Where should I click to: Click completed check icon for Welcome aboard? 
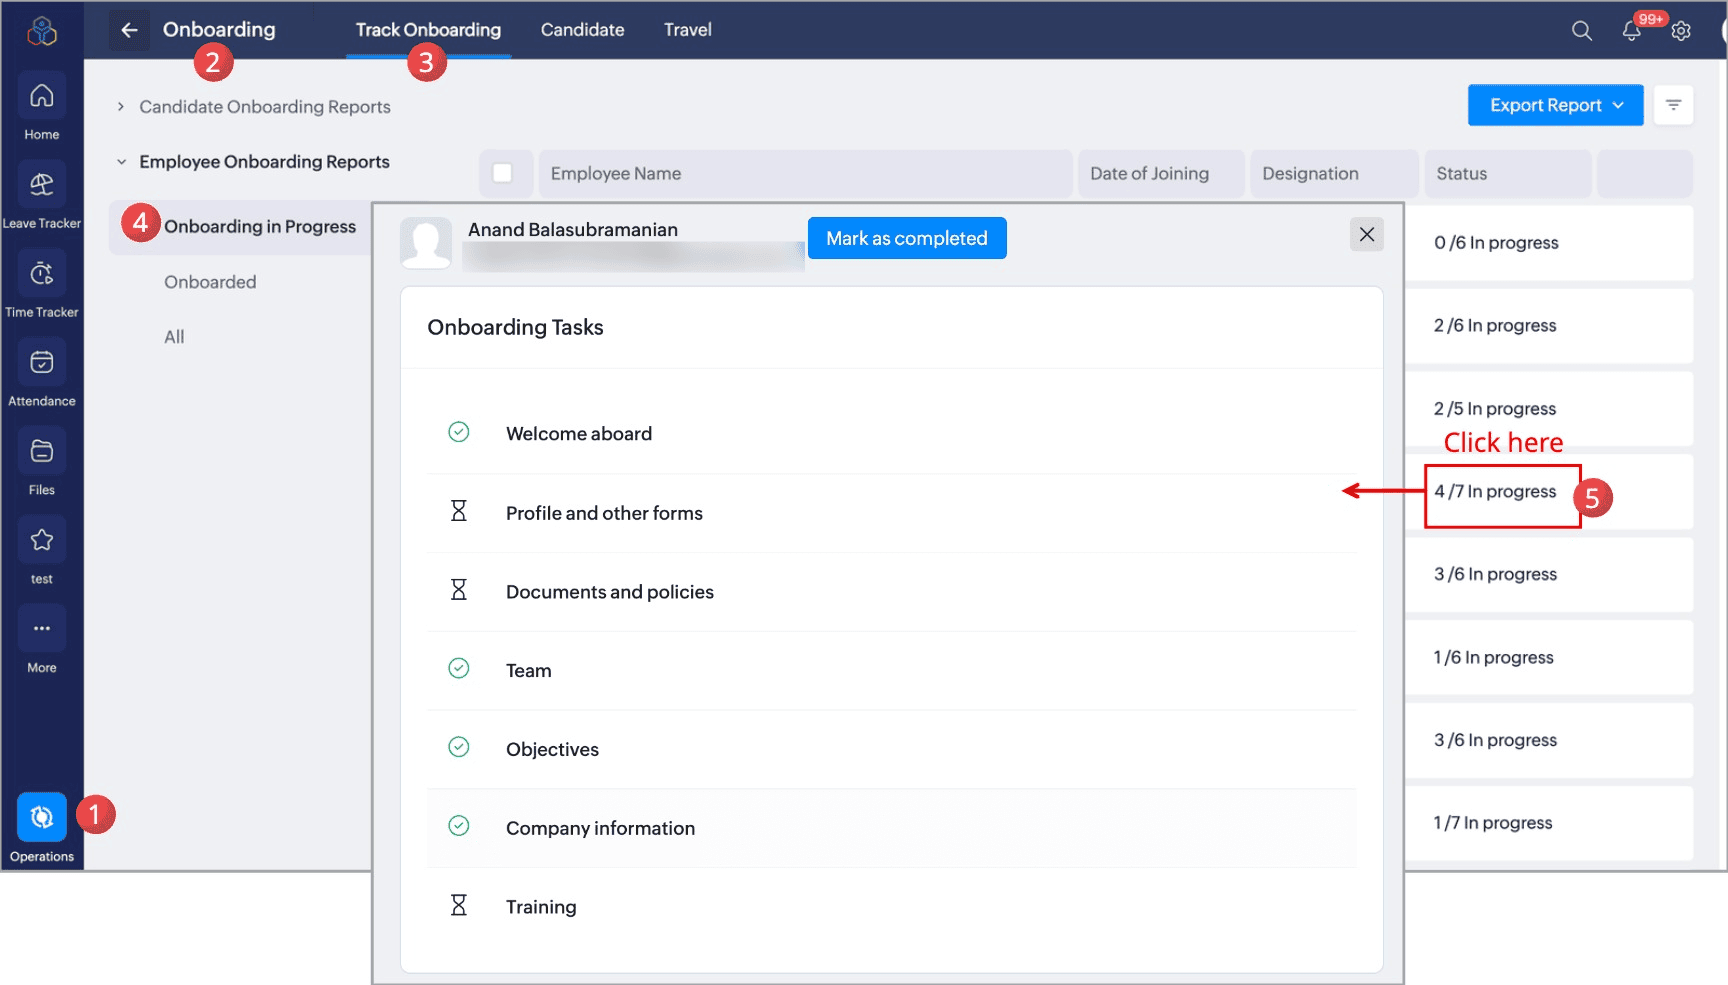click(x=459, y=432)
